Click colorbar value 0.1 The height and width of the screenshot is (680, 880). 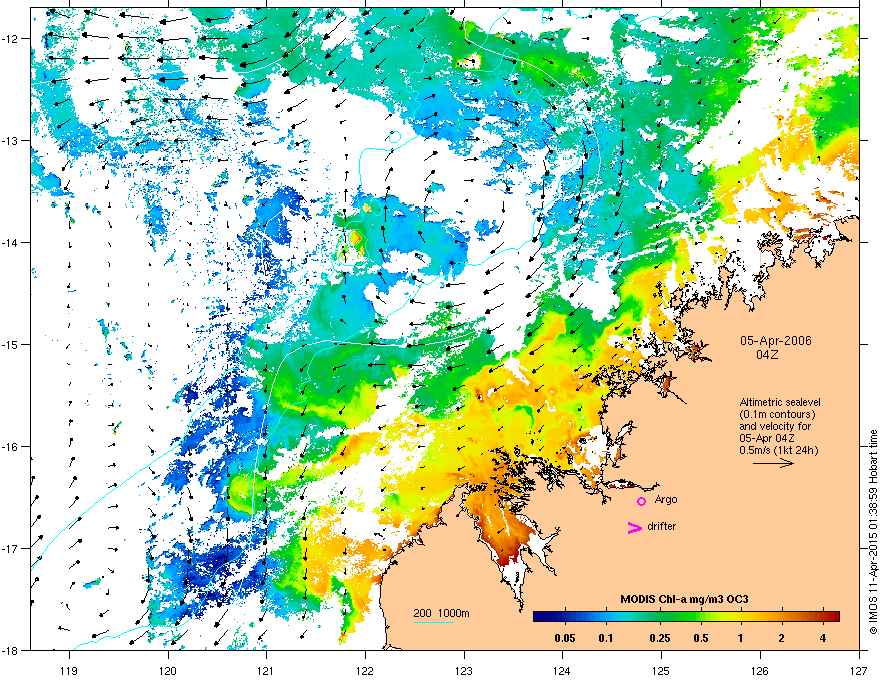606,638
